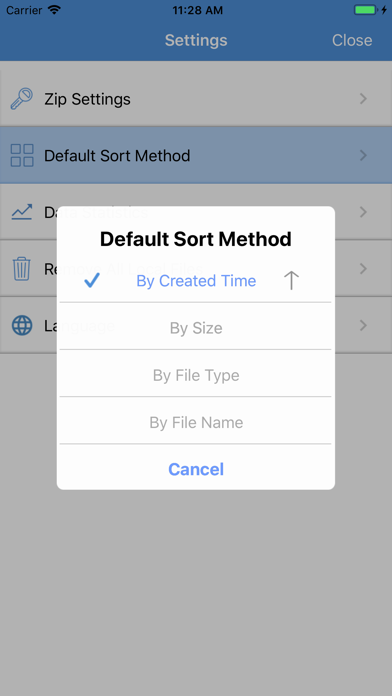Tap the chart icon for Data Statistics

22,212
